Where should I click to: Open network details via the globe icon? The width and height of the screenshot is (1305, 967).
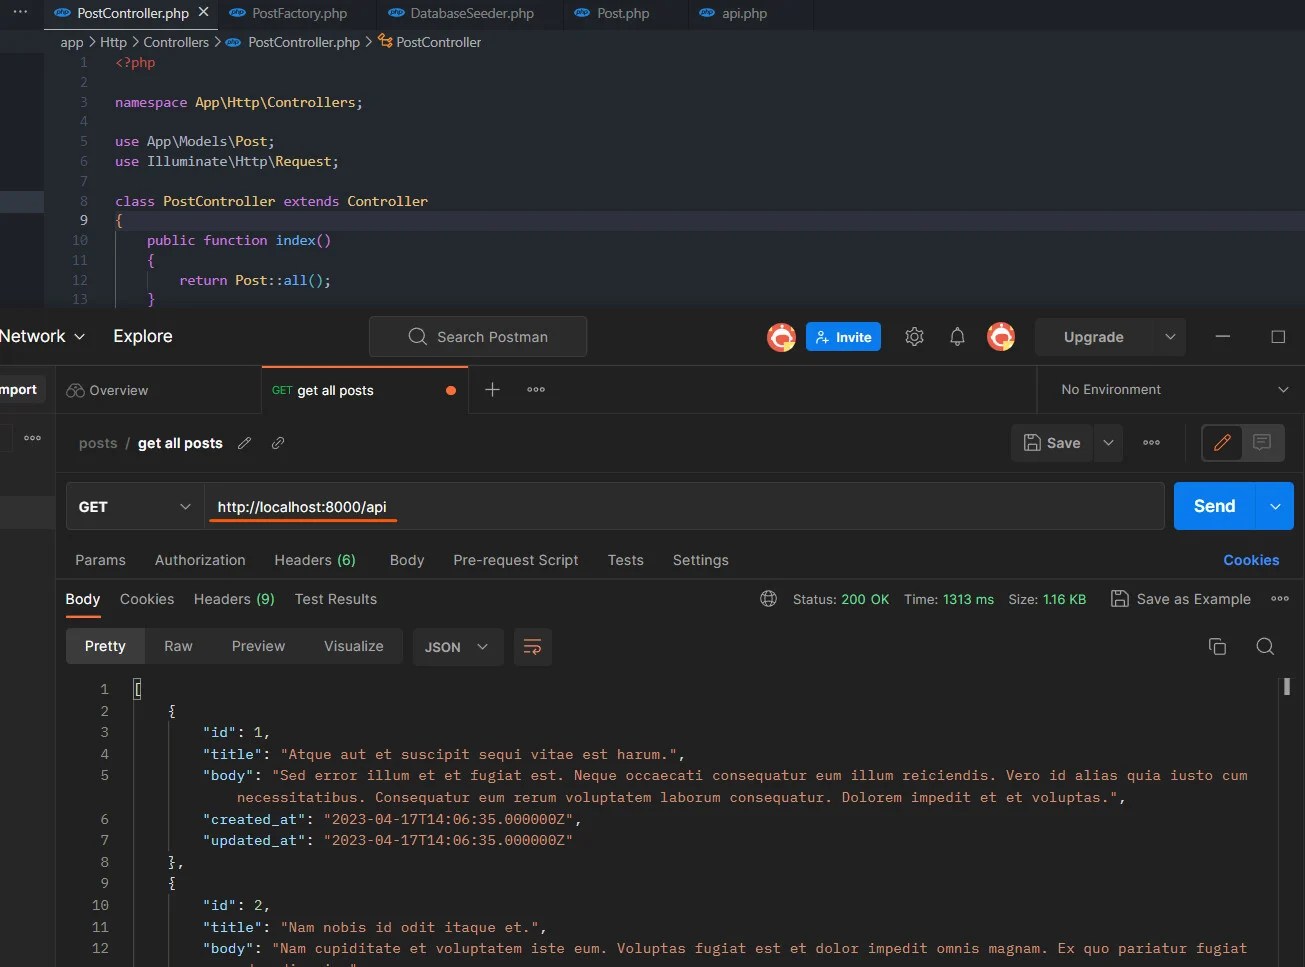point(768,598)
